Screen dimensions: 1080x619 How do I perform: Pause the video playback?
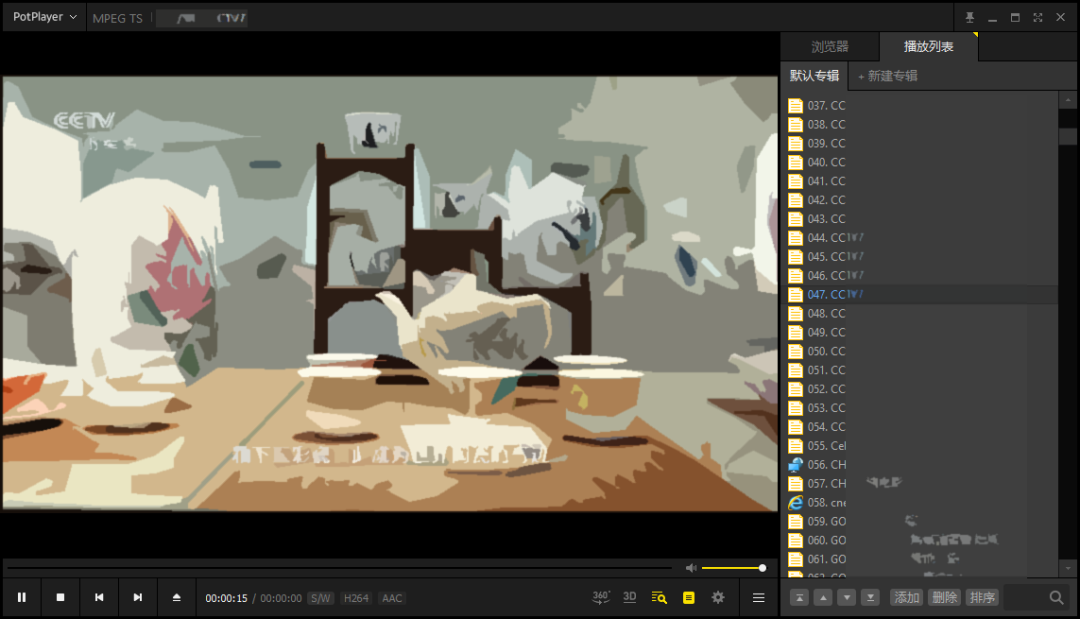click(x=21, y=598)
